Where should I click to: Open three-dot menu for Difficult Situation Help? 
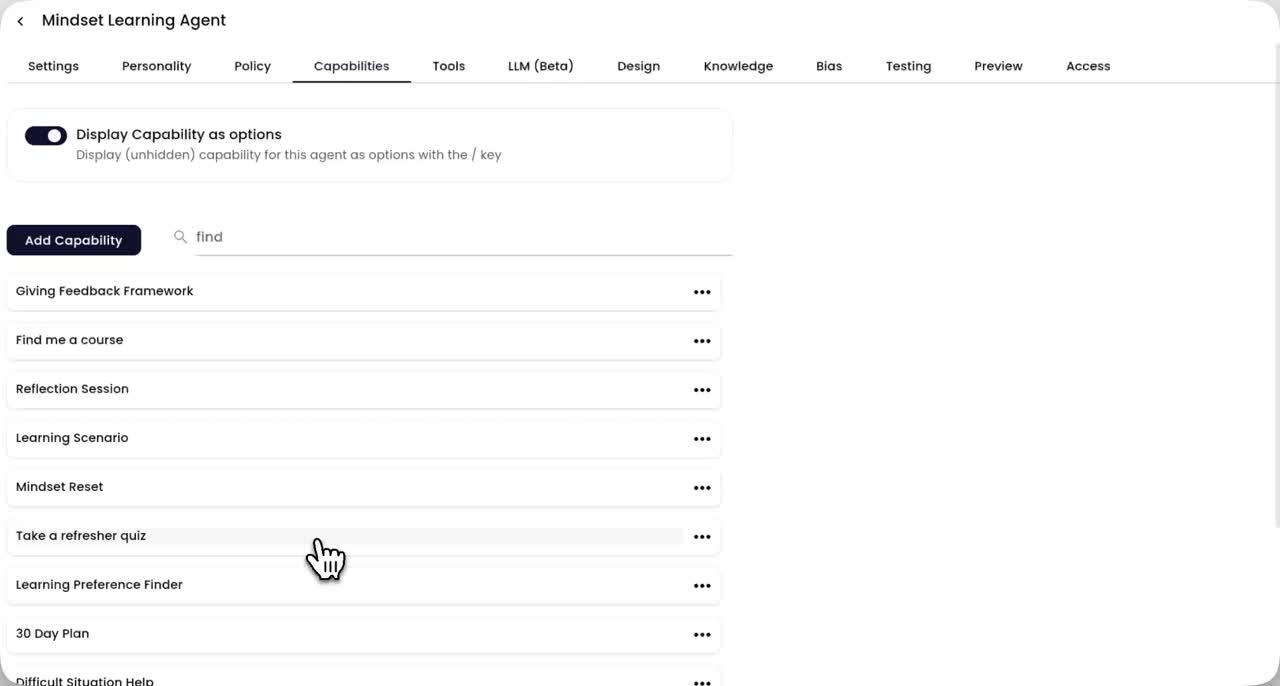click(x=702, y=682)
